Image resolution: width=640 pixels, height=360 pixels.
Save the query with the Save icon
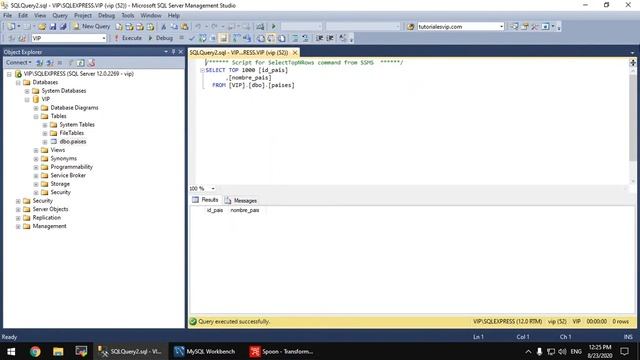(x=53, y=27)
